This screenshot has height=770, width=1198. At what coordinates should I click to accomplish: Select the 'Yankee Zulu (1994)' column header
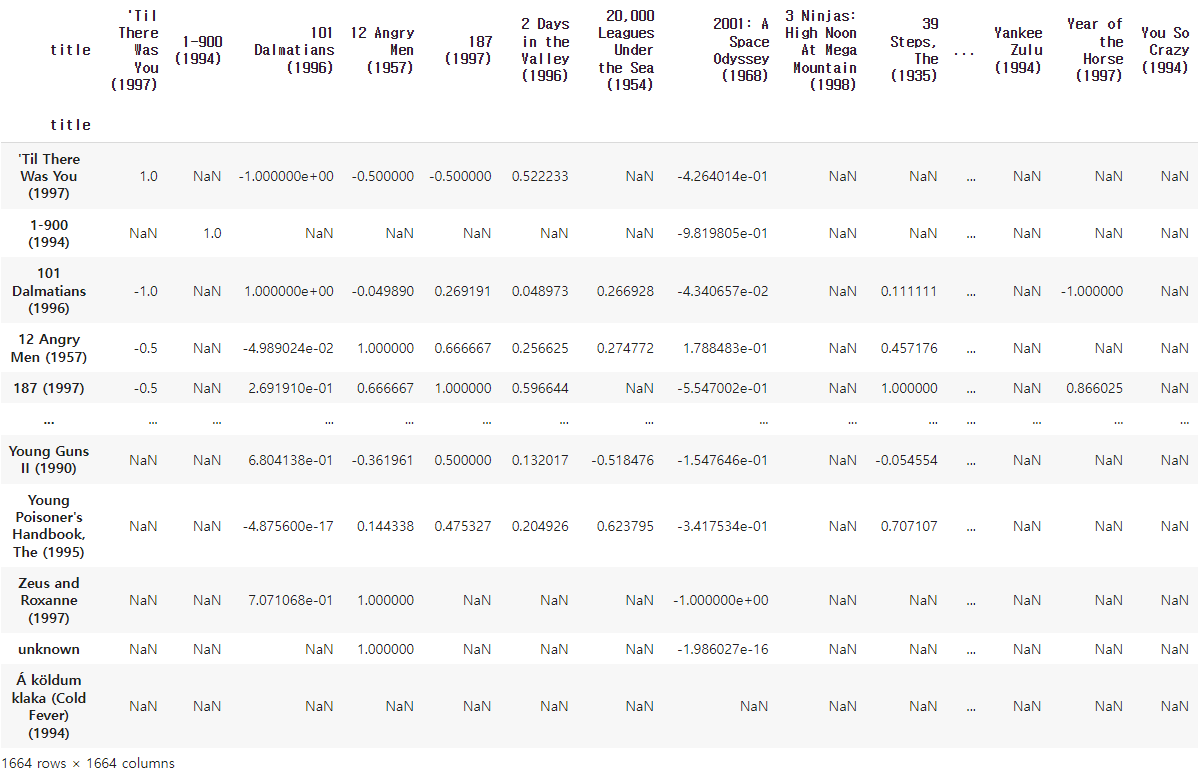click(1018, 50)
